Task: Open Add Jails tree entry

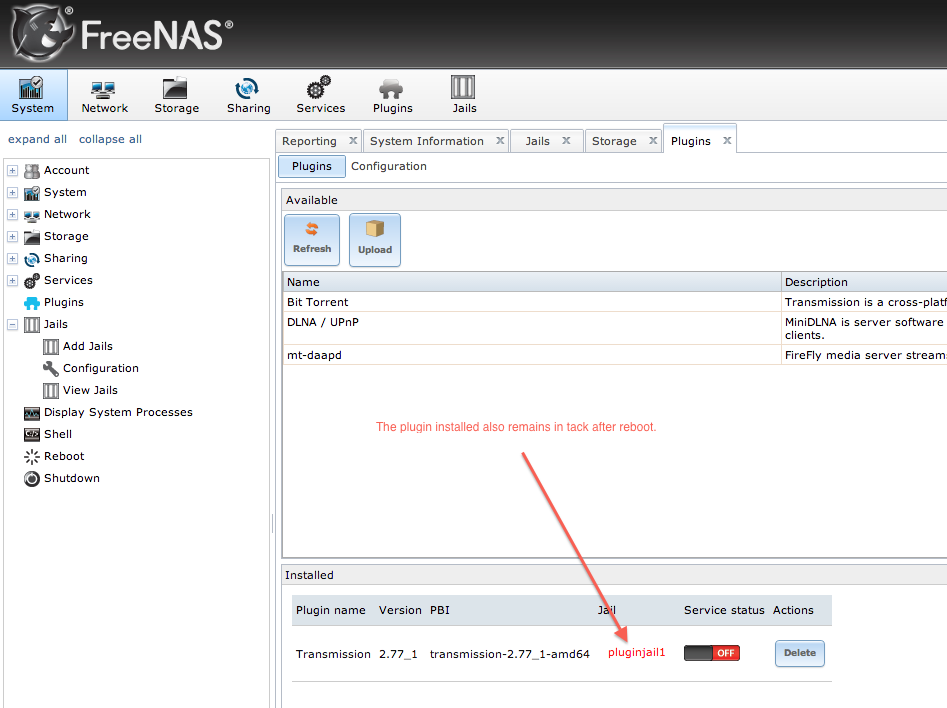Action: [x=88, y=346]
